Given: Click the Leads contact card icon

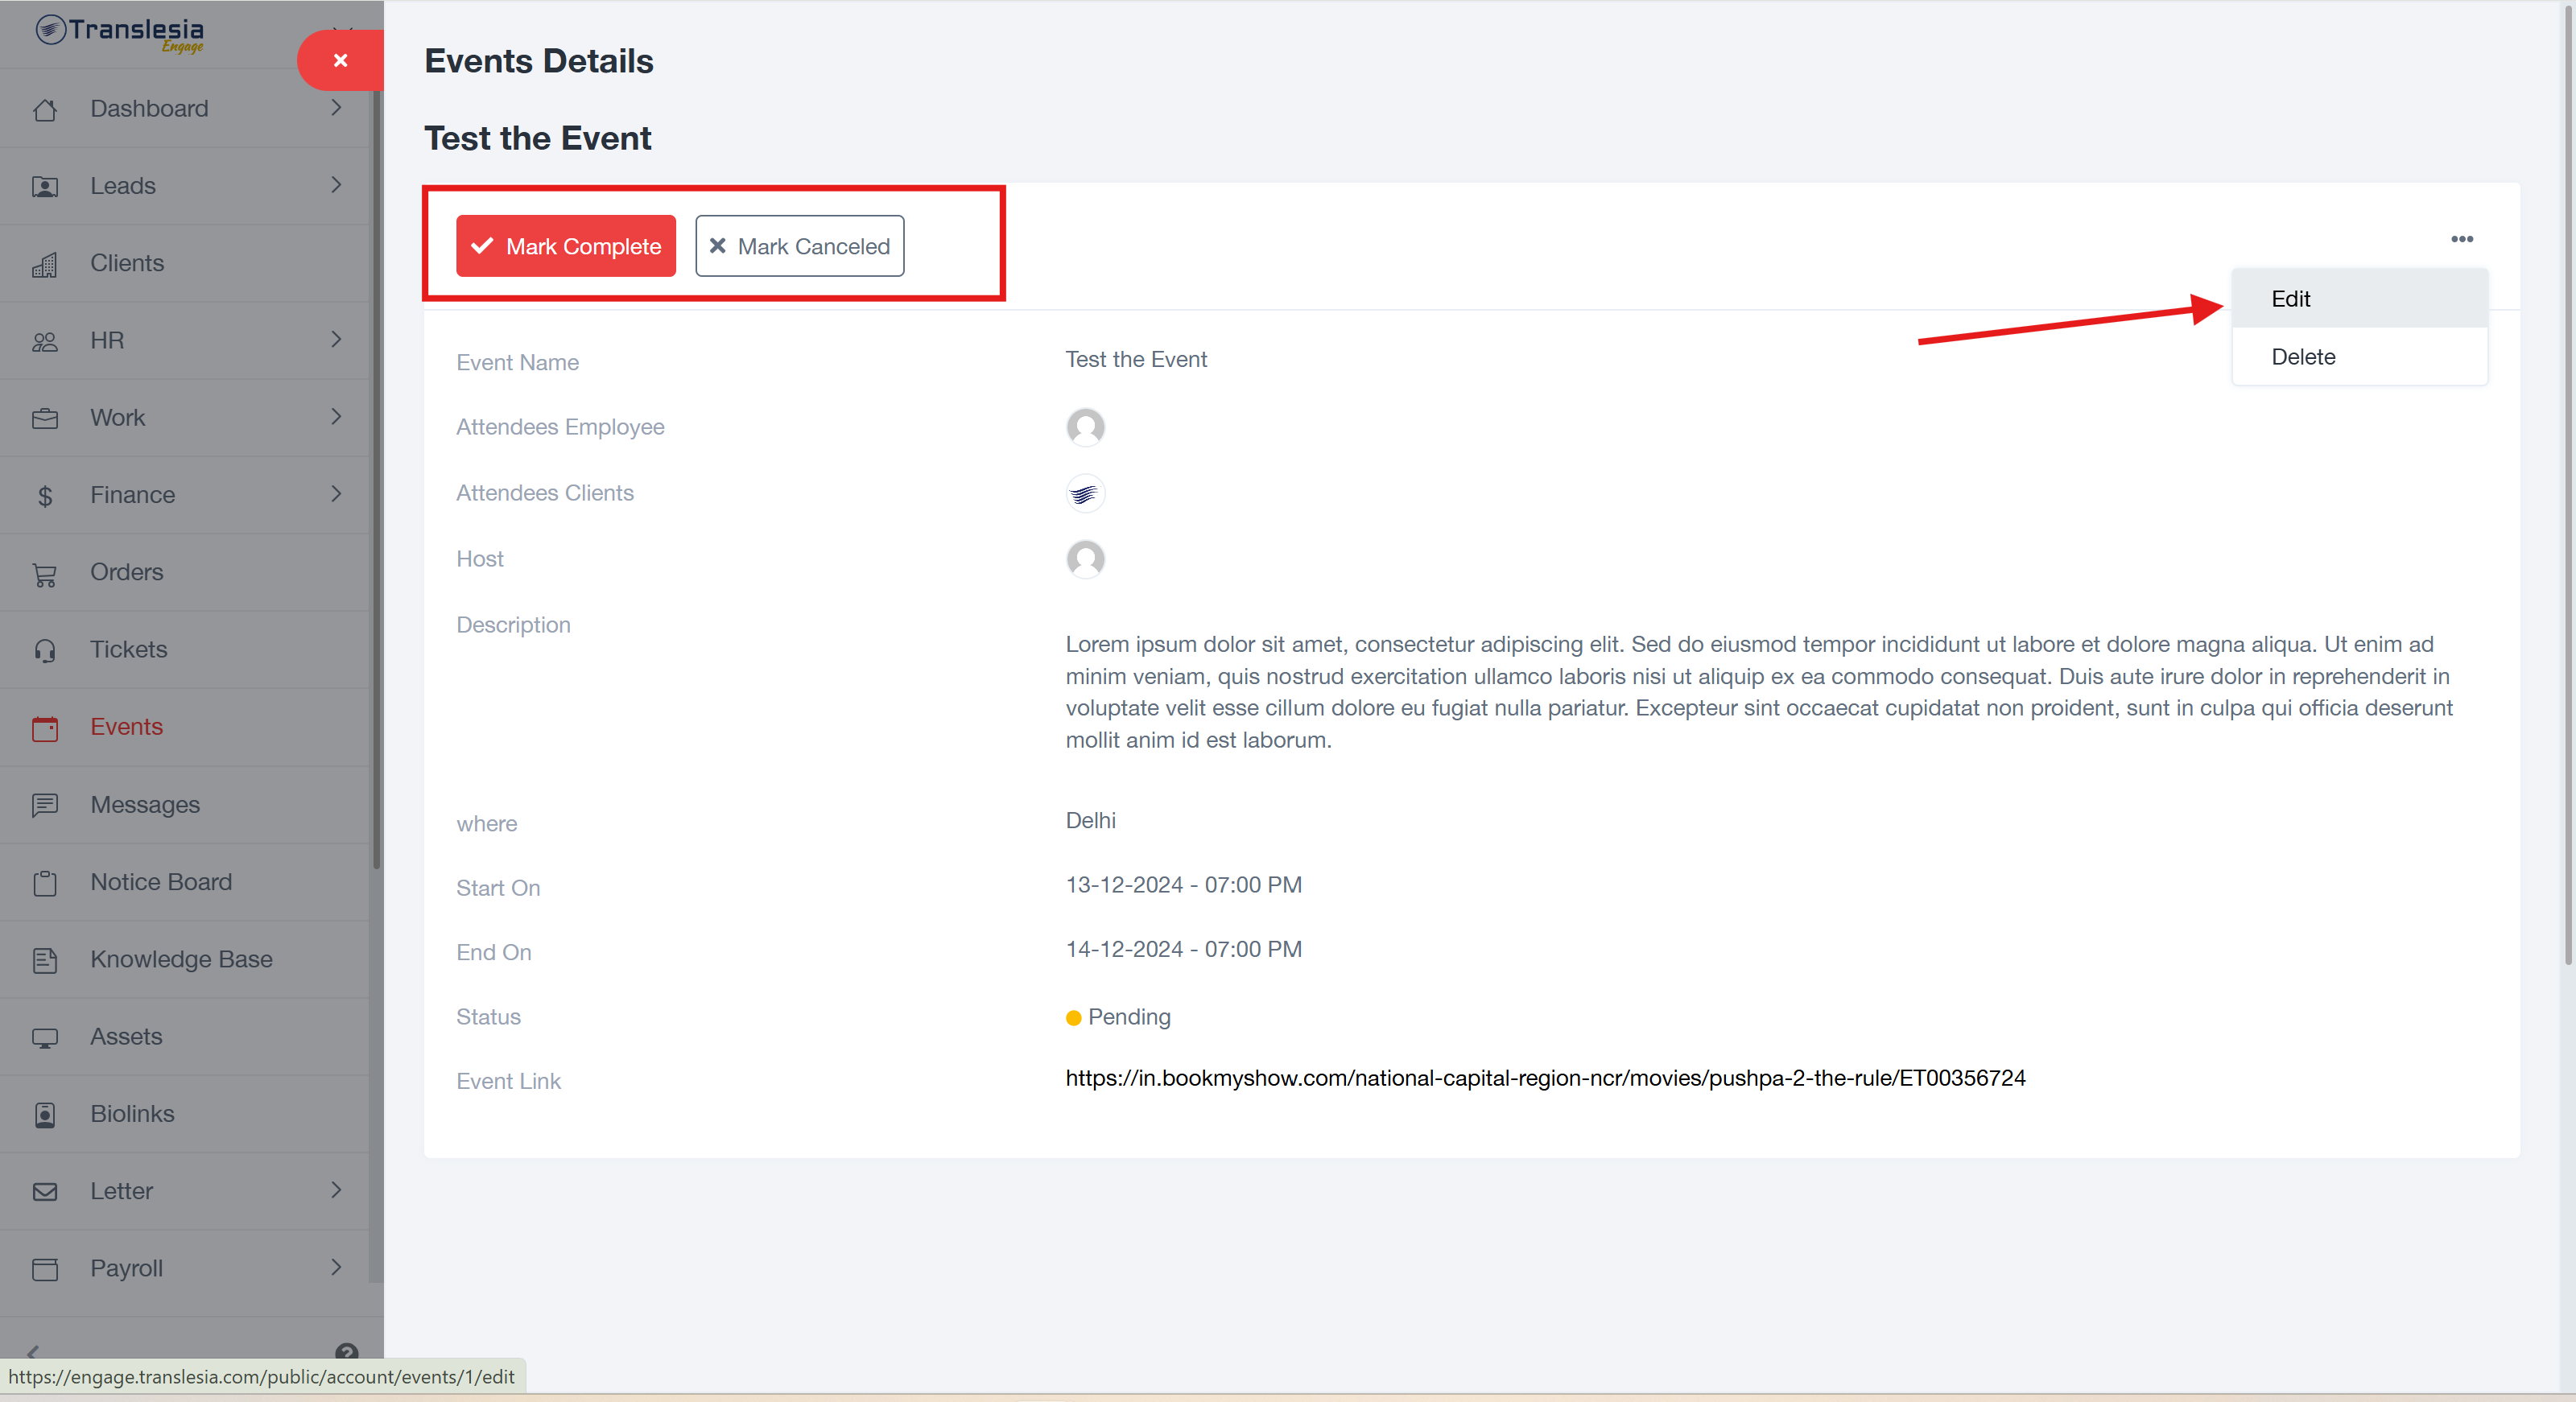Looking at the screenshot, I should [x=45, y=187].
